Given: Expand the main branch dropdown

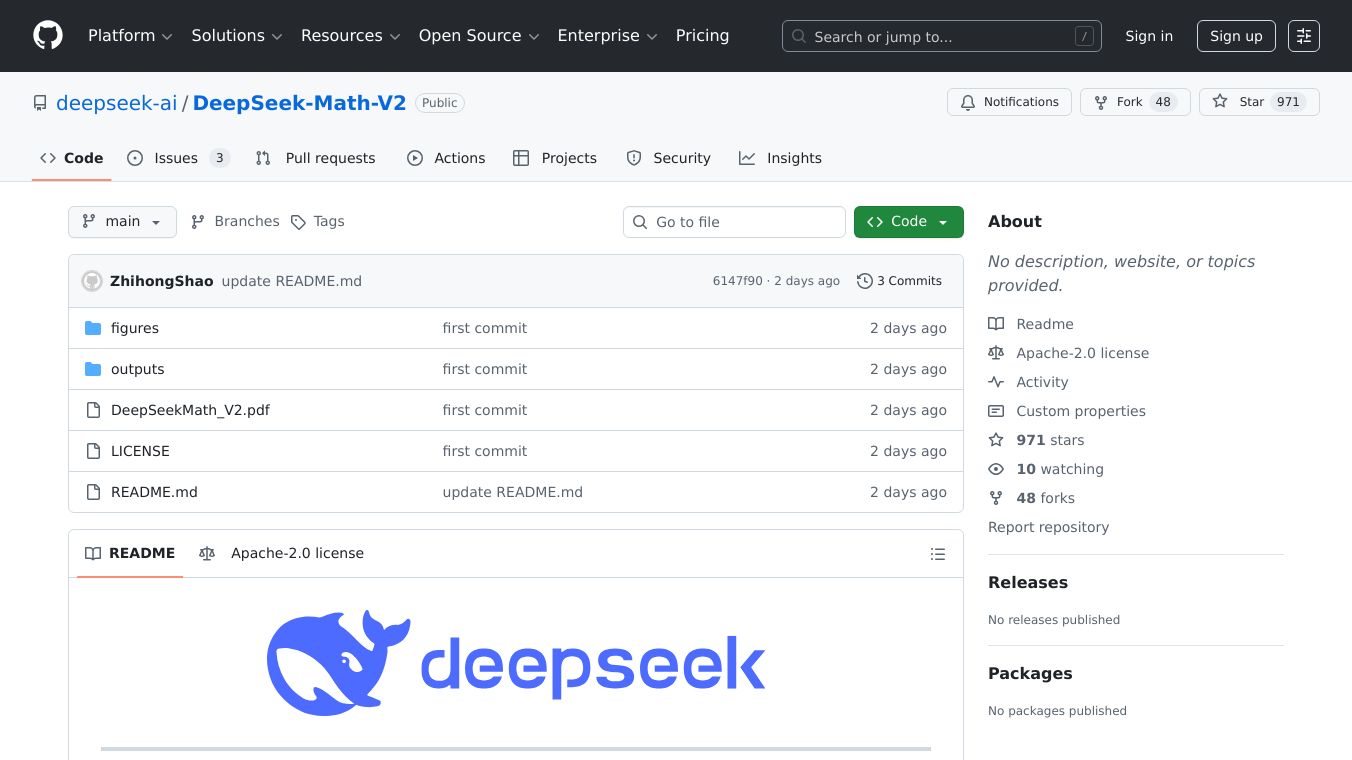Looking at the screenshot, I should click(x=122, y=222).
